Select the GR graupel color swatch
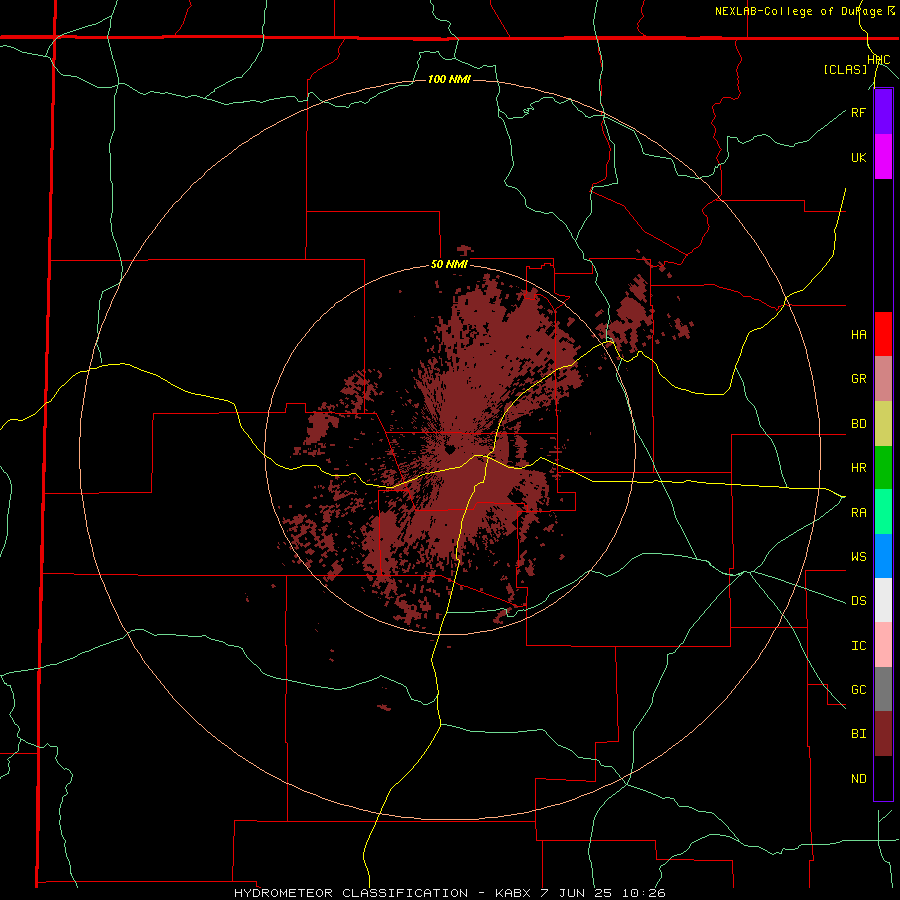 point(883,379)
